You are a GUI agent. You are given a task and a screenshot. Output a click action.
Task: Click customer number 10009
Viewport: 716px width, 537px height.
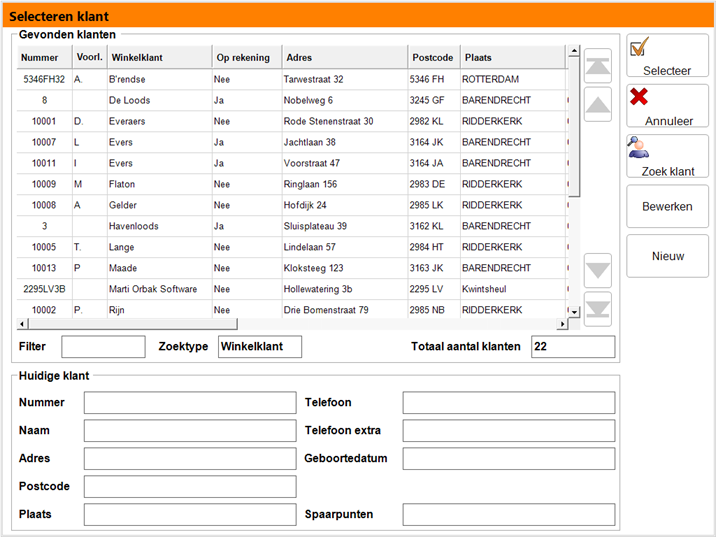(x=44, y=184)
